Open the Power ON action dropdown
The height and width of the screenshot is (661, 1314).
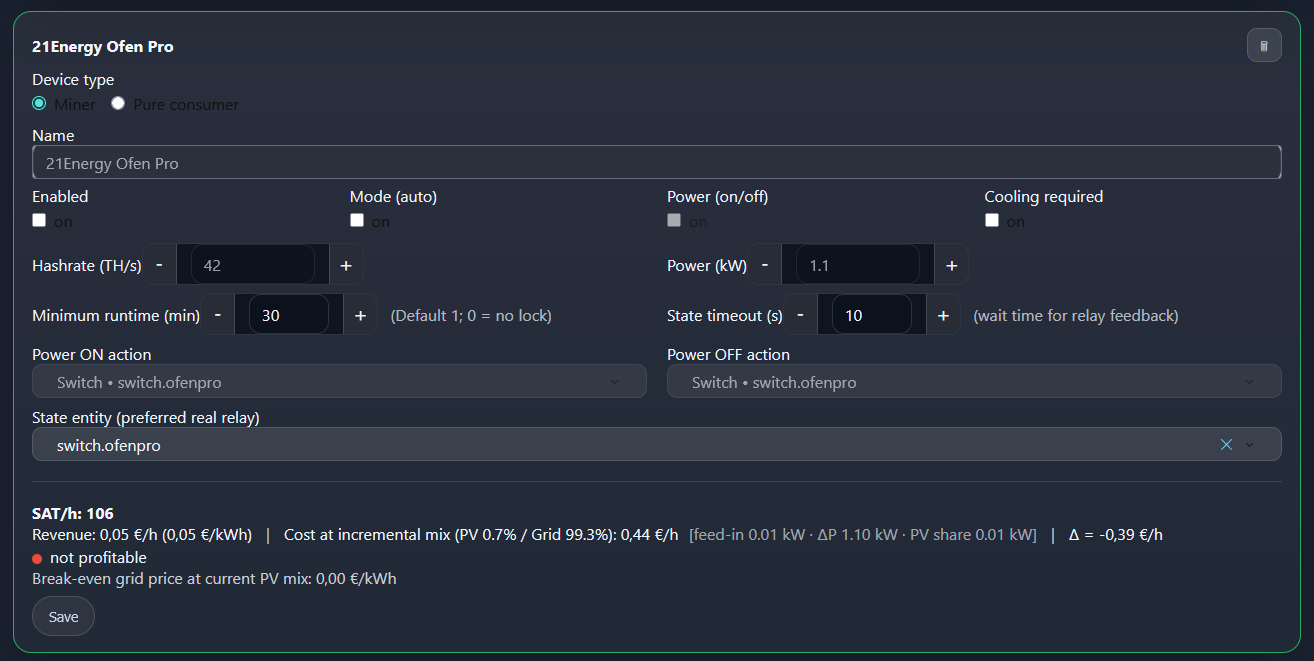click(x=339, y=382)
